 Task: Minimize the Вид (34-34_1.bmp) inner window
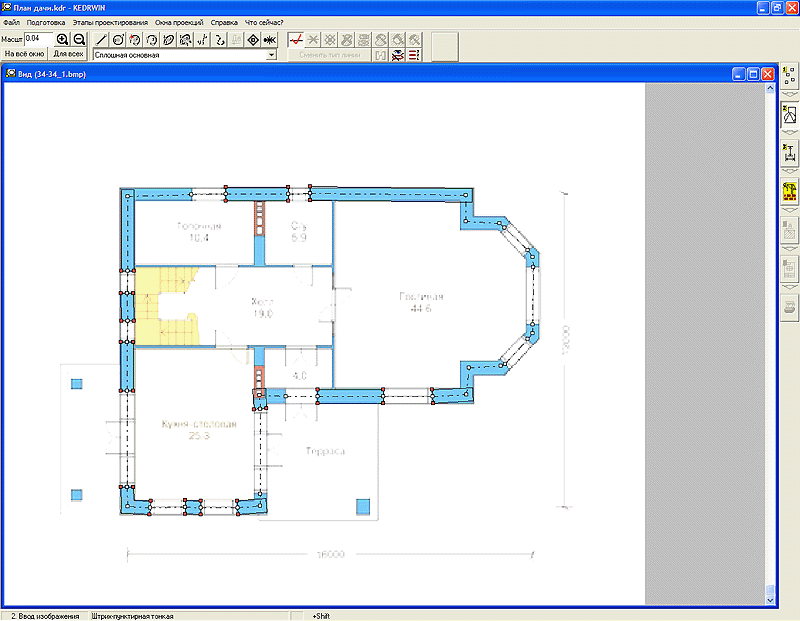pyautogui.click(x=739, y=74)
